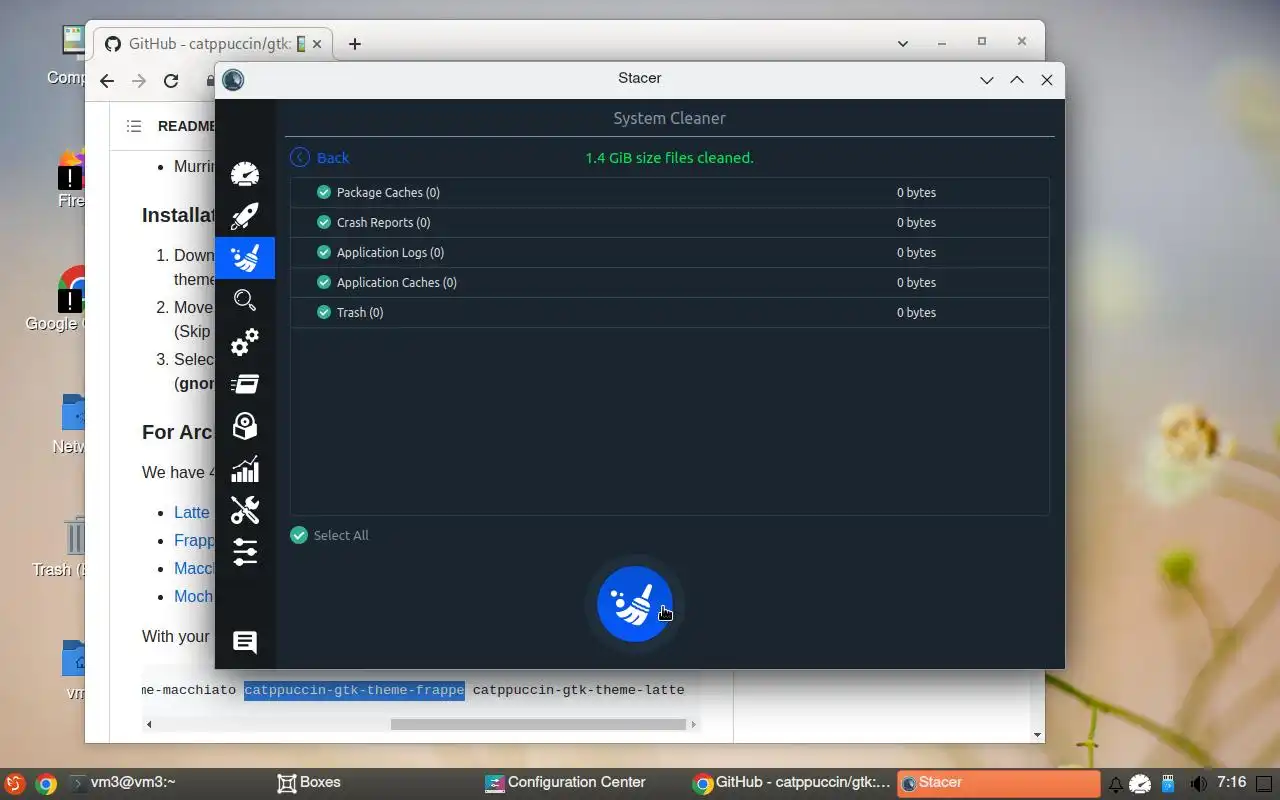Switch to GitHub Chrome window in taskbar
The height and width of the screenshot is (800, 1280).
tap(790, 783)
